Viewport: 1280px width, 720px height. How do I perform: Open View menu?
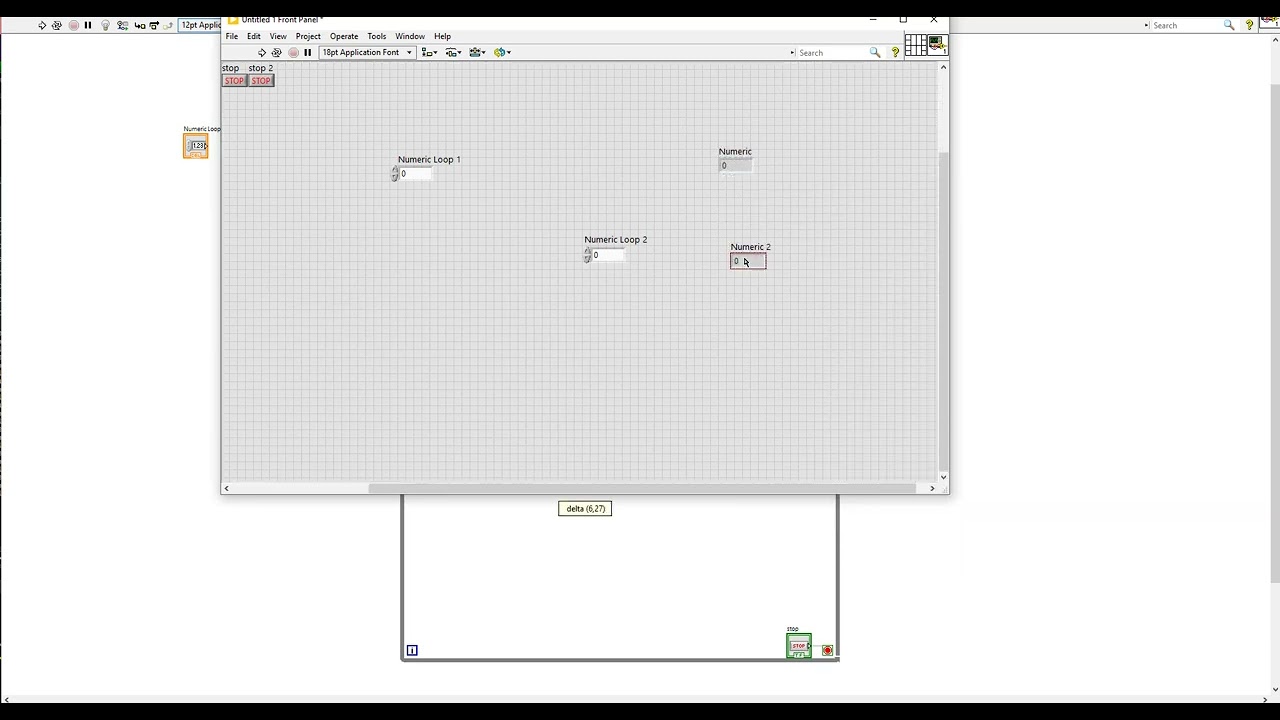coord(278,36)
